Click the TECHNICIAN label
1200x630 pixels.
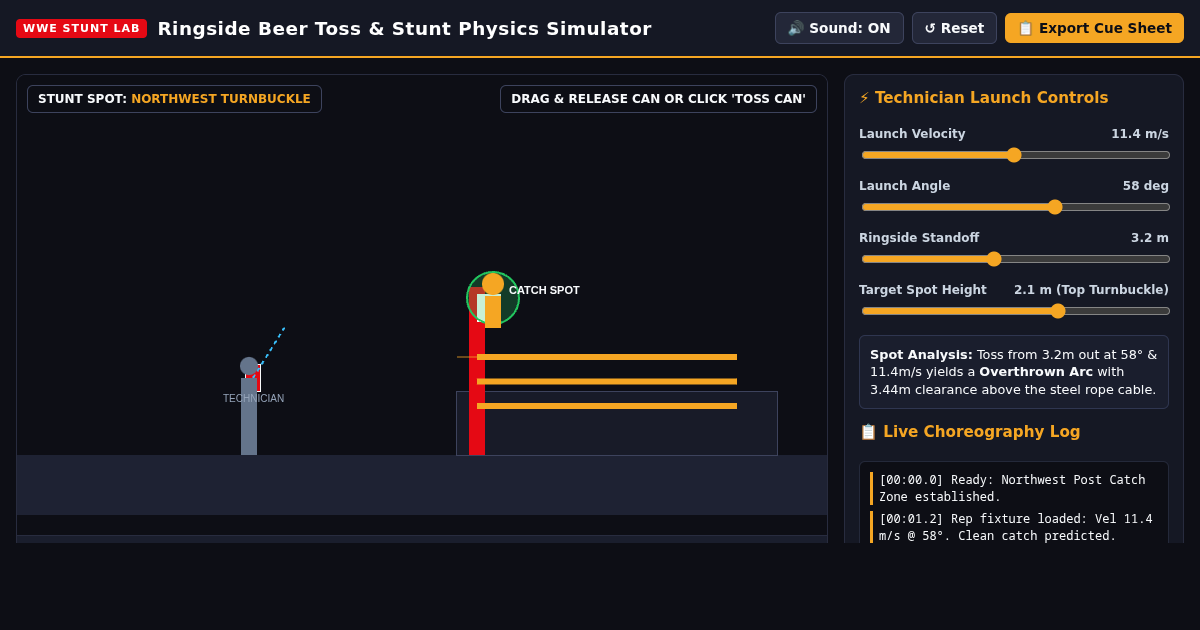coord(253,398)
